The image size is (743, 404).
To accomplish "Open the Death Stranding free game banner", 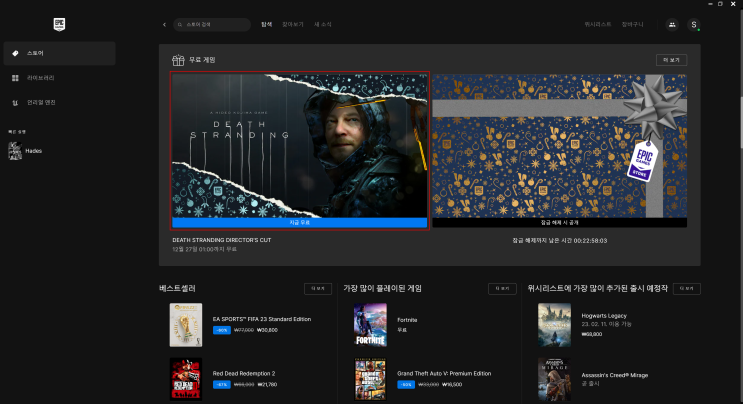I will pos(299,146).
